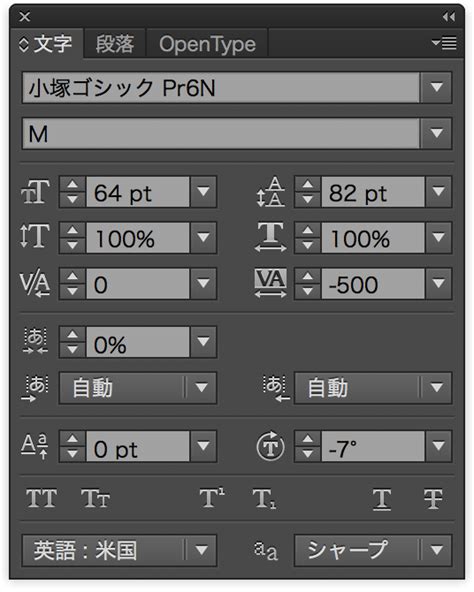Open the kerning 0 dropdown arrow
Viewport: 474px width, 592px height.
(x=203, y=284)
